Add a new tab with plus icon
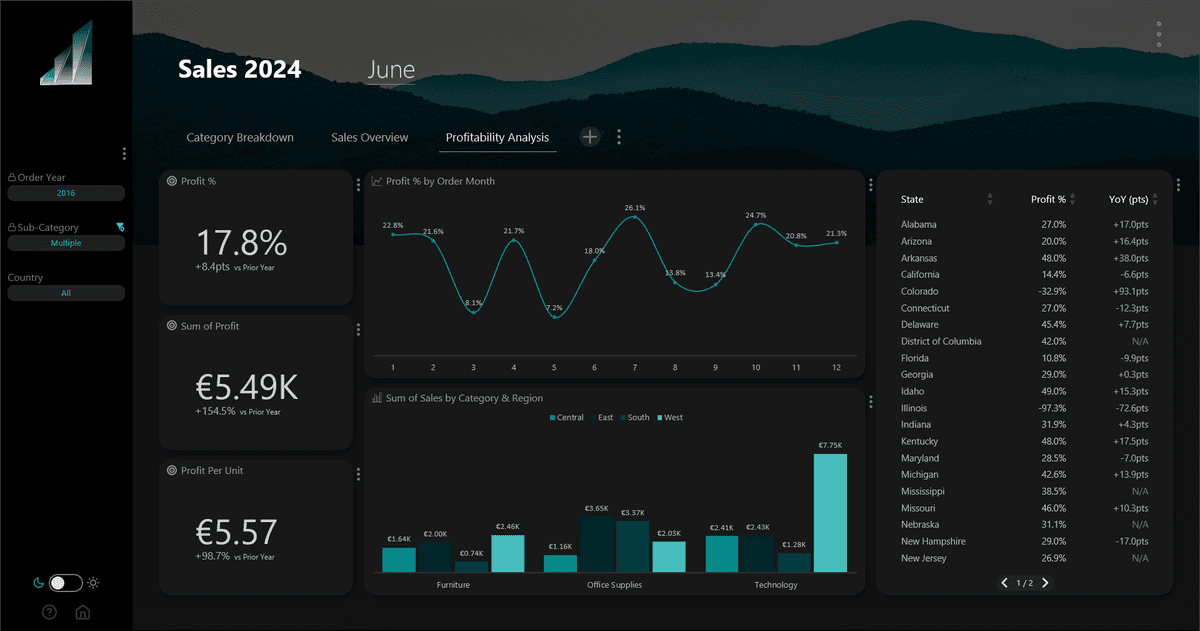Viewport: 1200px width, 631px height. 590,137
